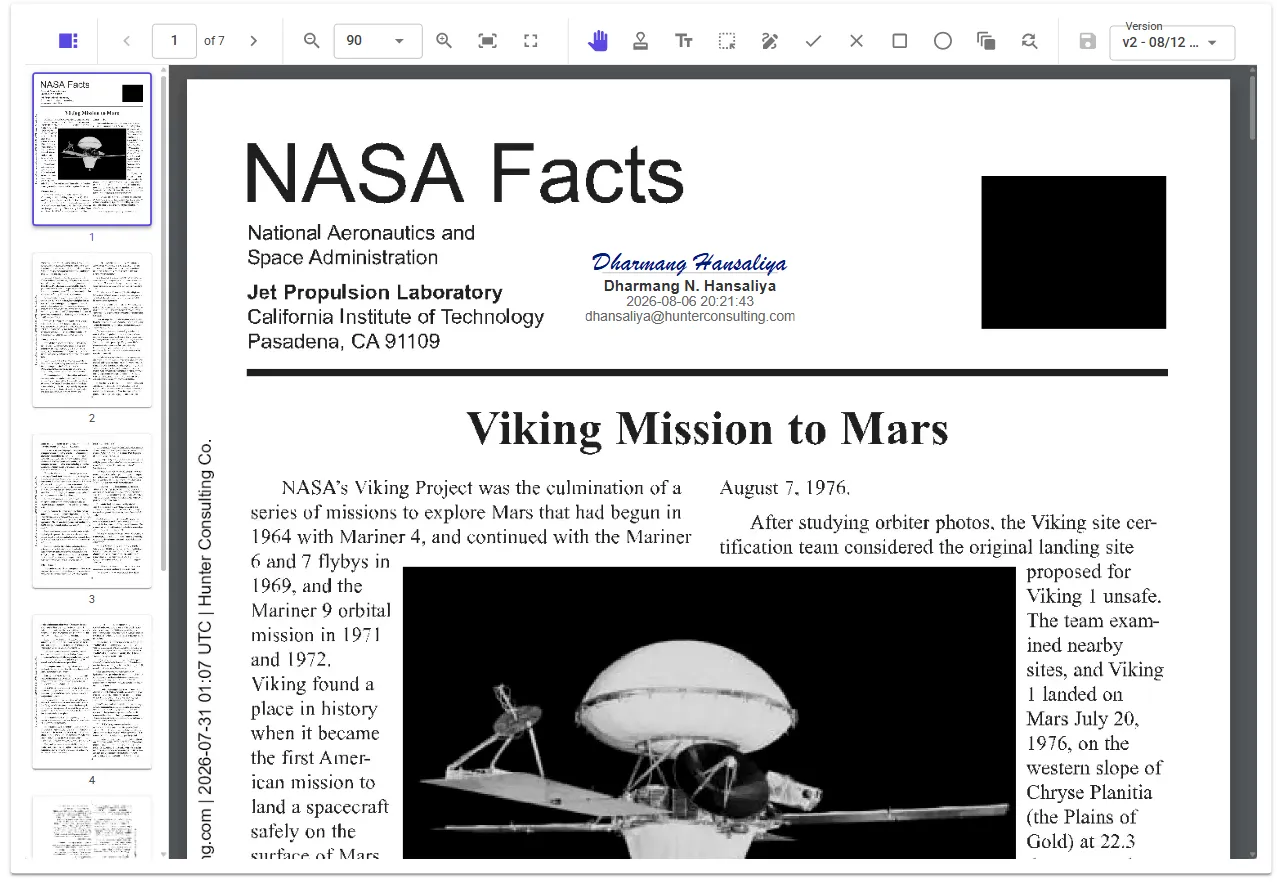Click the zoom out magnifier

point(312,41)
